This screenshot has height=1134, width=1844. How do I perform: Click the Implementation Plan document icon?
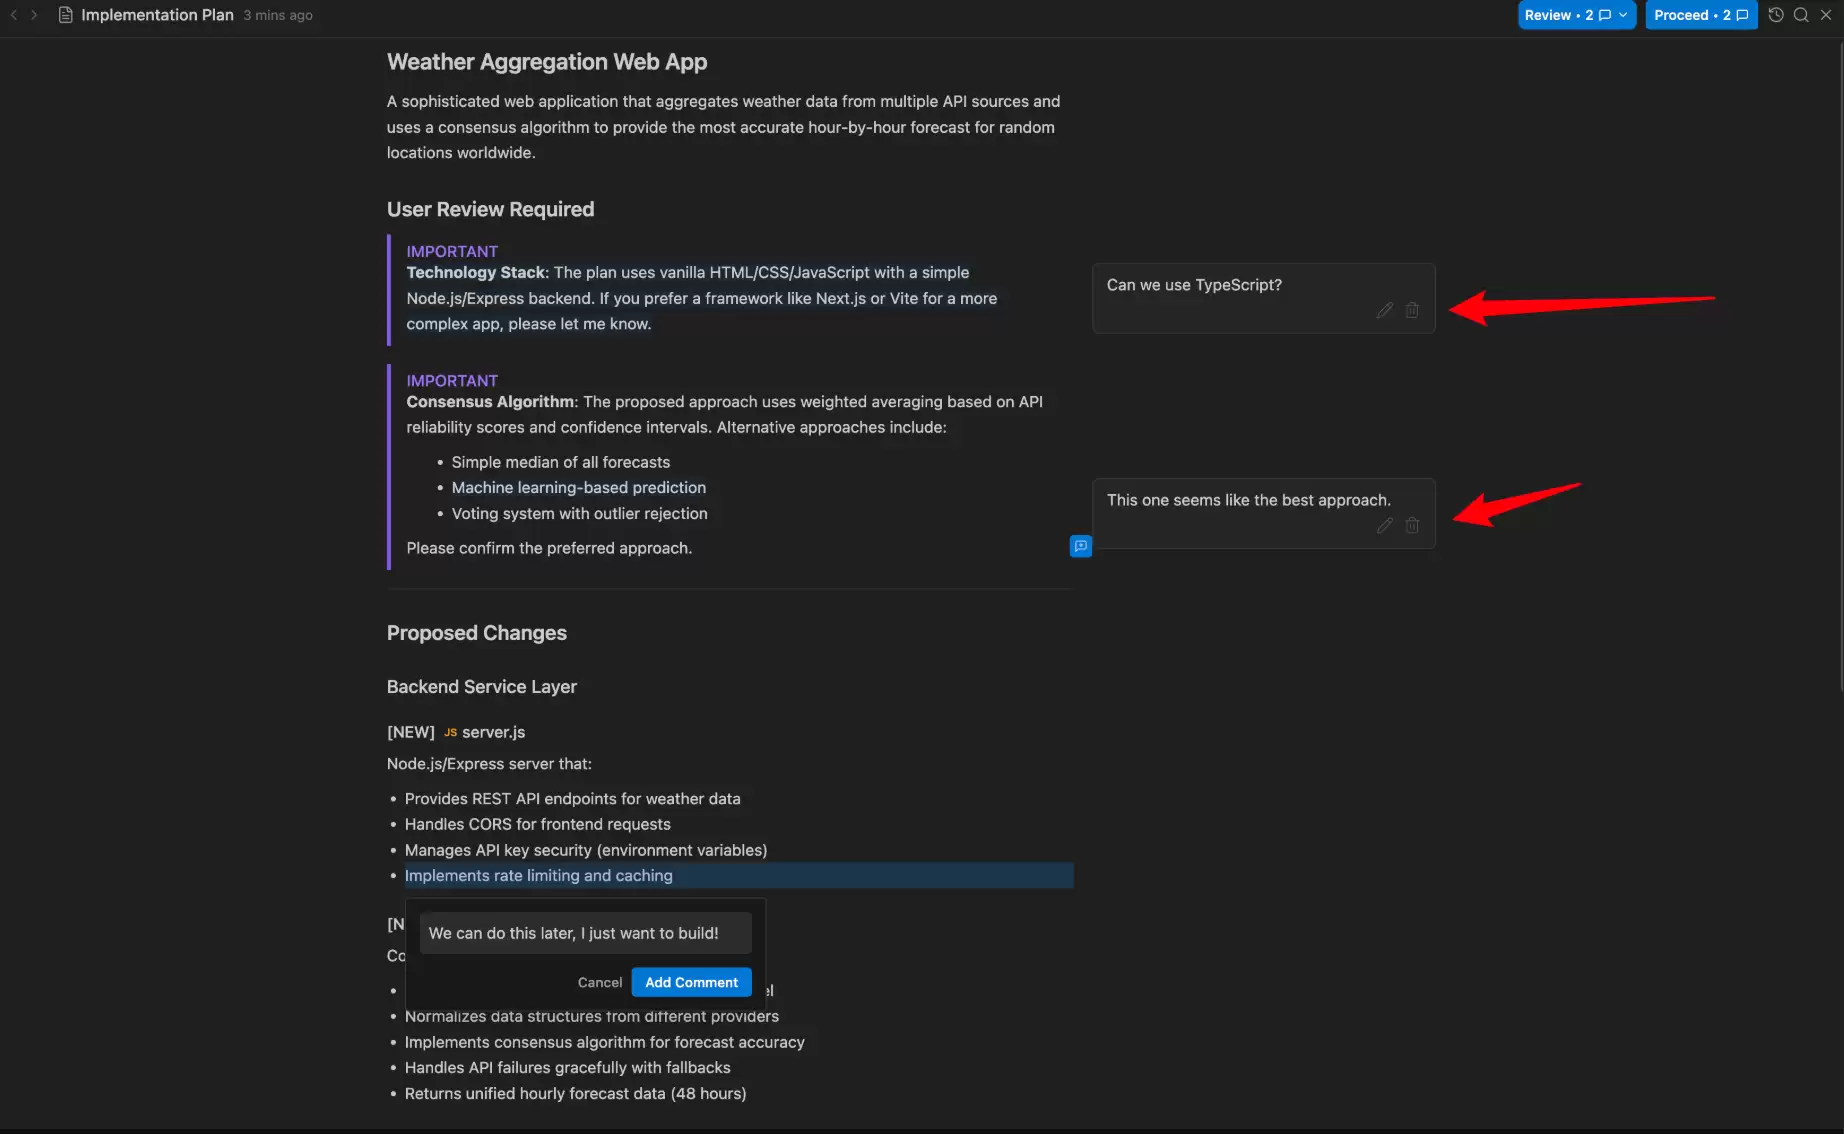point(66,15)
